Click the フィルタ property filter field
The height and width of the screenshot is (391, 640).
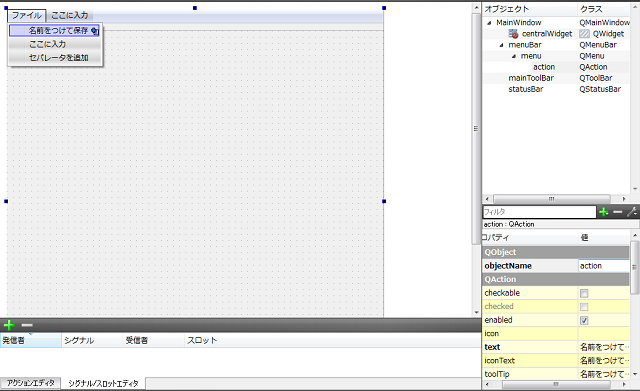(x=539, y=212)
